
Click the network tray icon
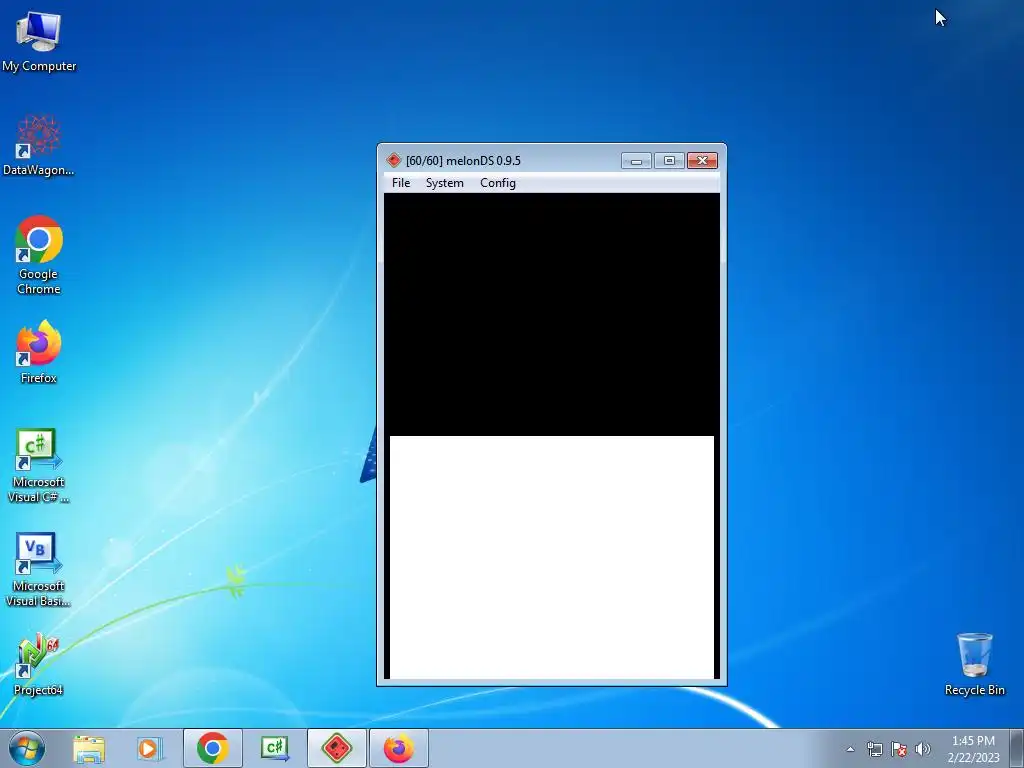point(874,749)
